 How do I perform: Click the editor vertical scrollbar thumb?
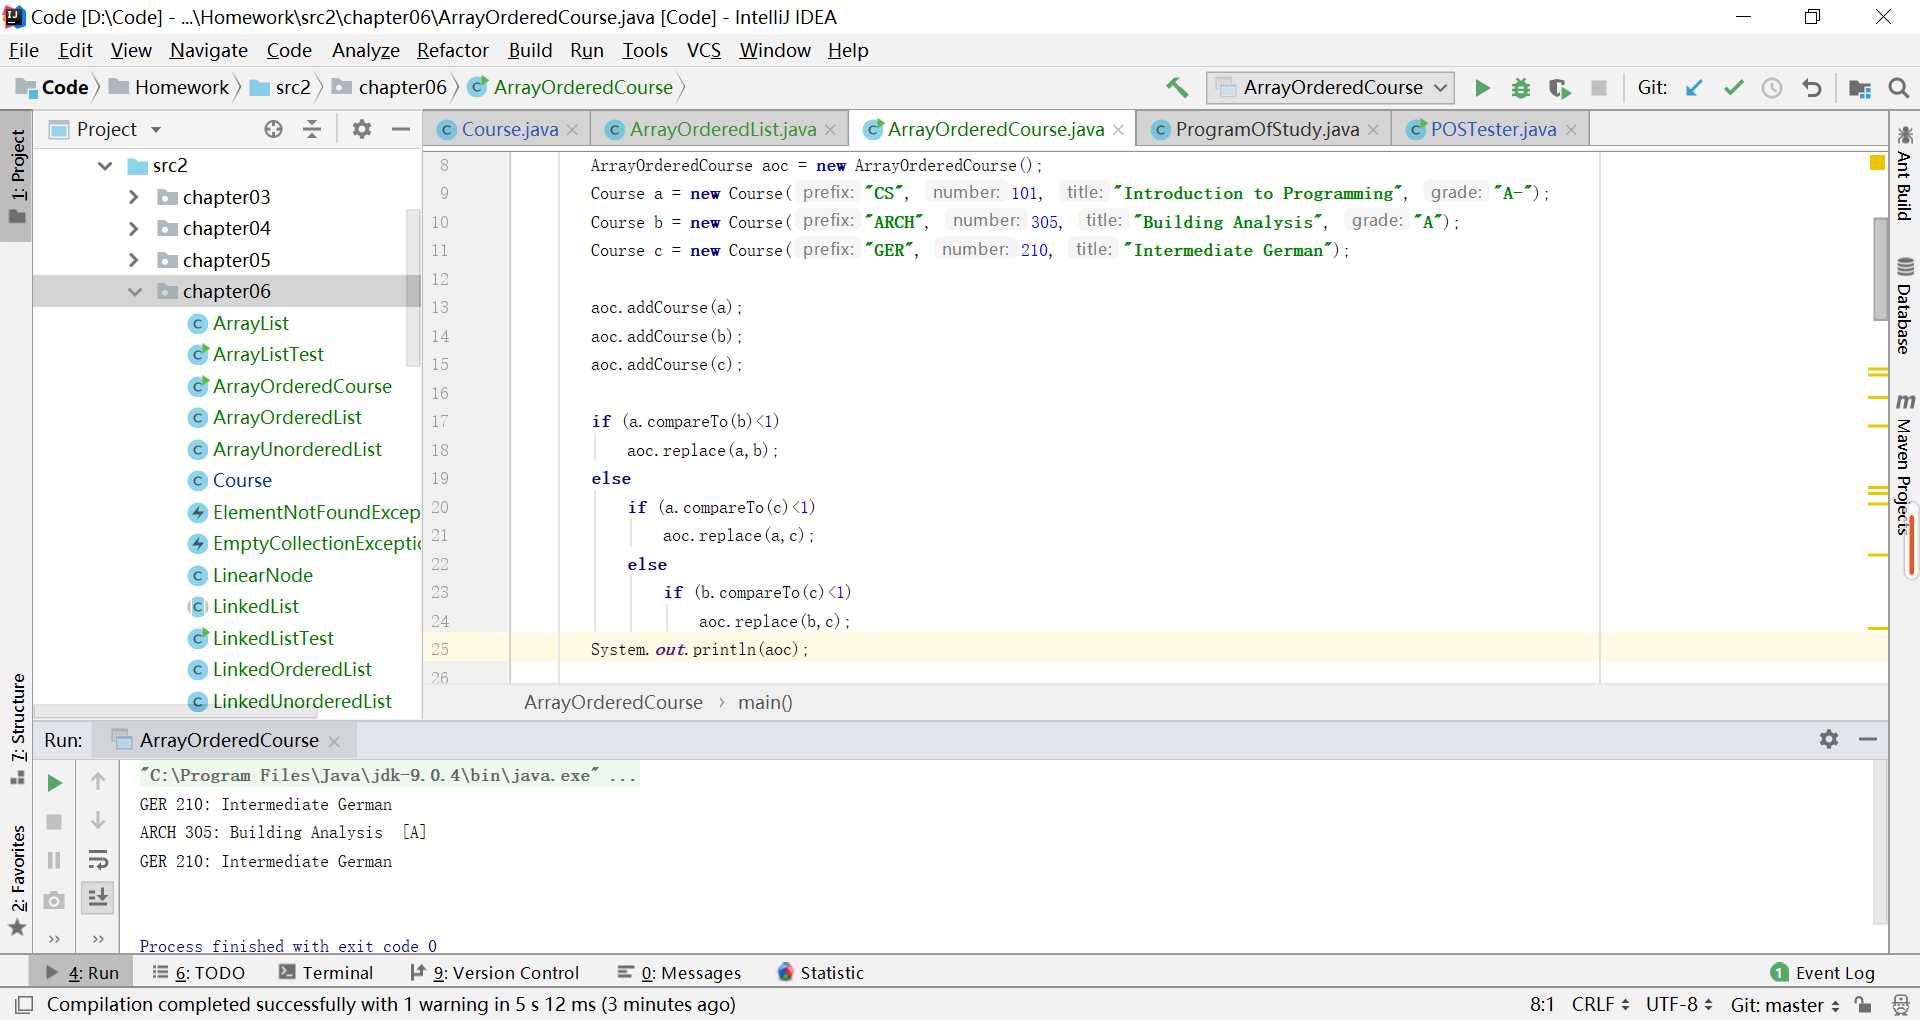[x=1880, y=268]
